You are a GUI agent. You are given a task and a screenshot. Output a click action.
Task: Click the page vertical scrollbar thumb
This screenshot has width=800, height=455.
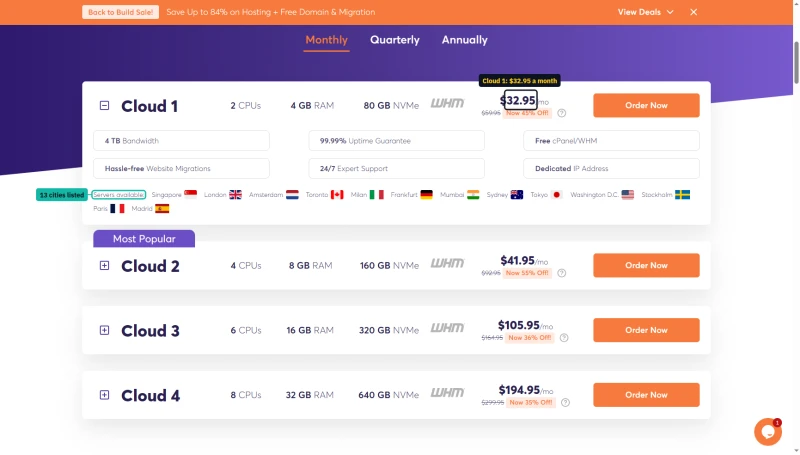click(x=796, y=63)
